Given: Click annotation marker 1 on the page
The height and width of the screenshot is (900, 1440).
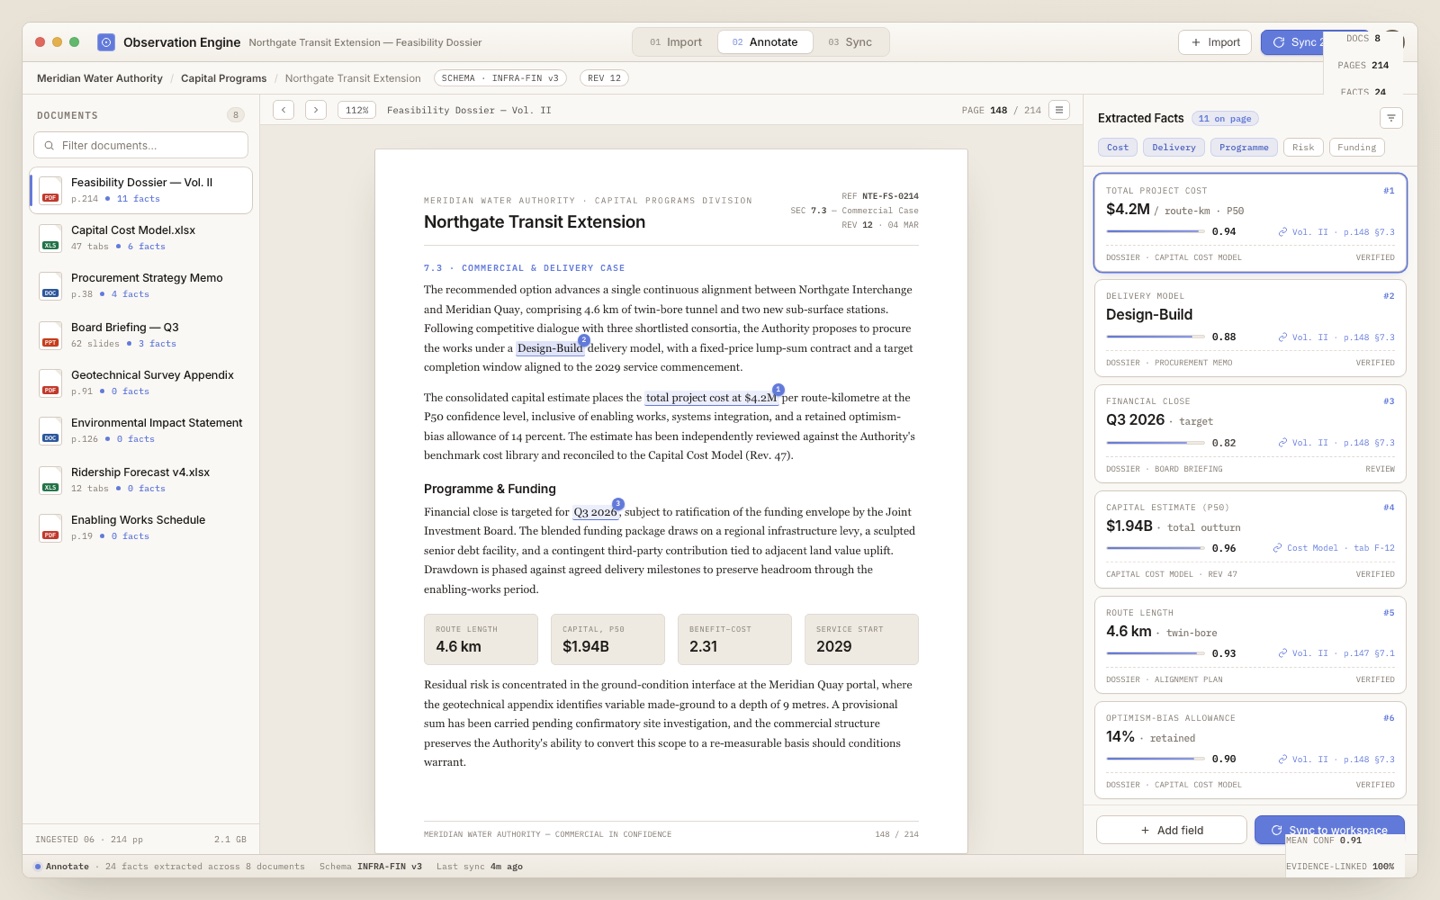Looking at the screenshot, I should point(778,390).
